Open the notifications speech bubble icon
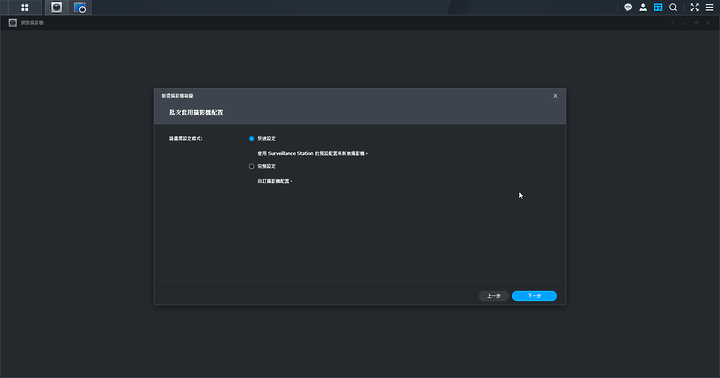720x378 pixels. (628, 7)
